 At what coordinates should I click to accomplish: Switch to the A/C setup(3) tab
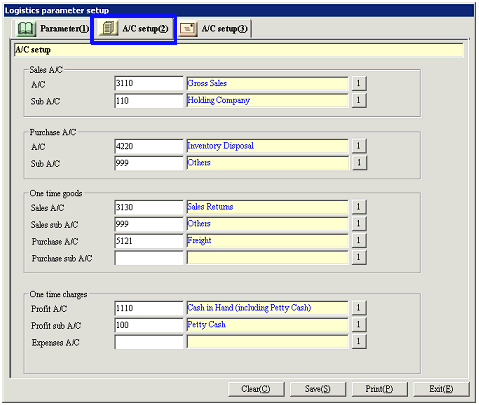(x=214, y=29)
